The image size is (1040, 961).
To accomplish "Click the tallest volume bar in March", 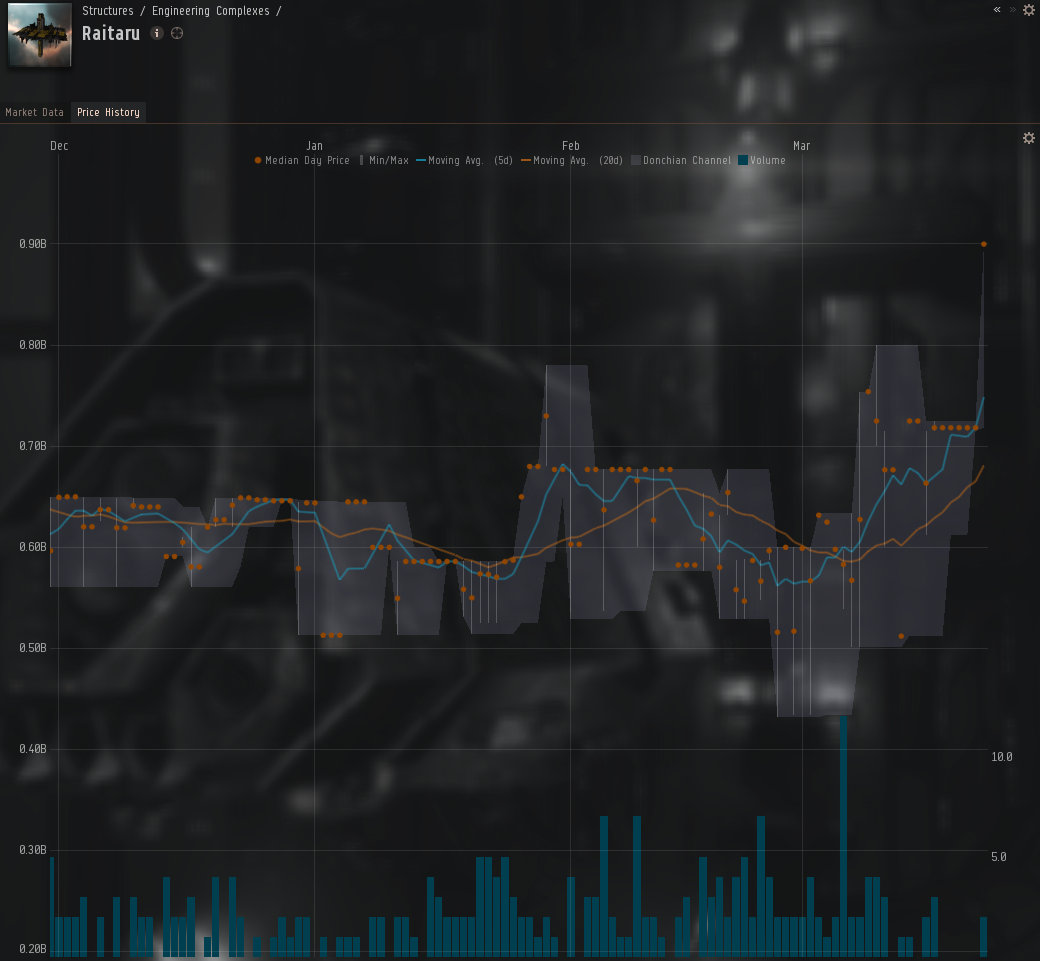I will coord(843,836).
